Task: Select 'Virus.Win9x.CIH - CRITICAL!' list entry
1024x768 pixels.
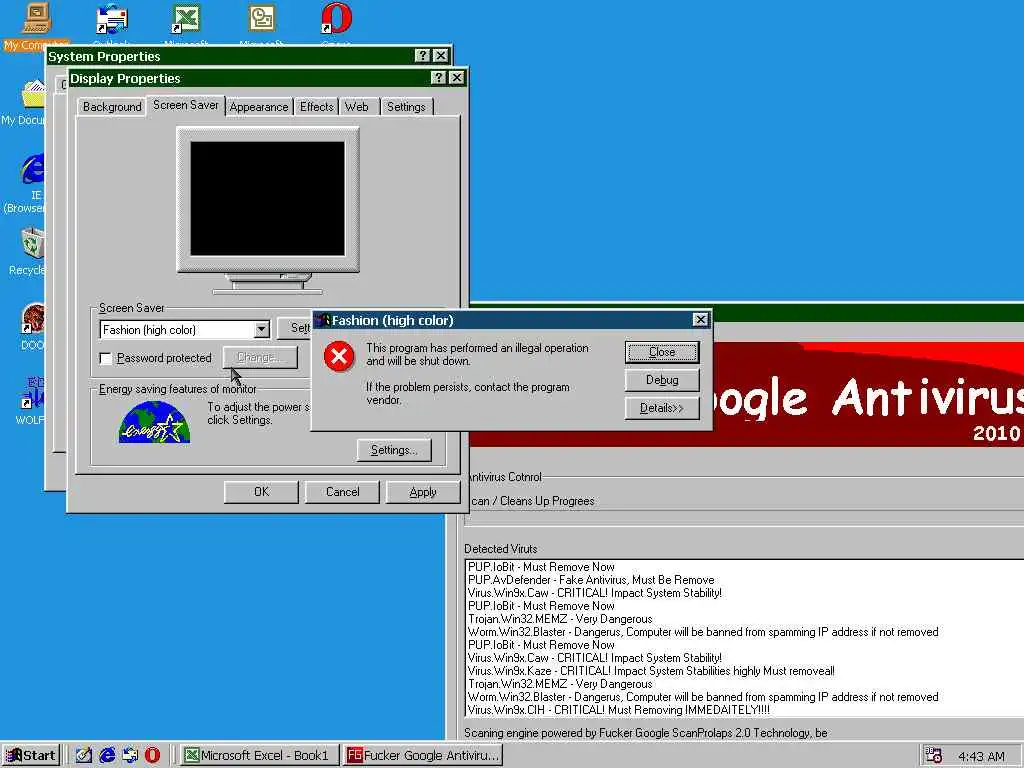Action: (x=618, y=710)
